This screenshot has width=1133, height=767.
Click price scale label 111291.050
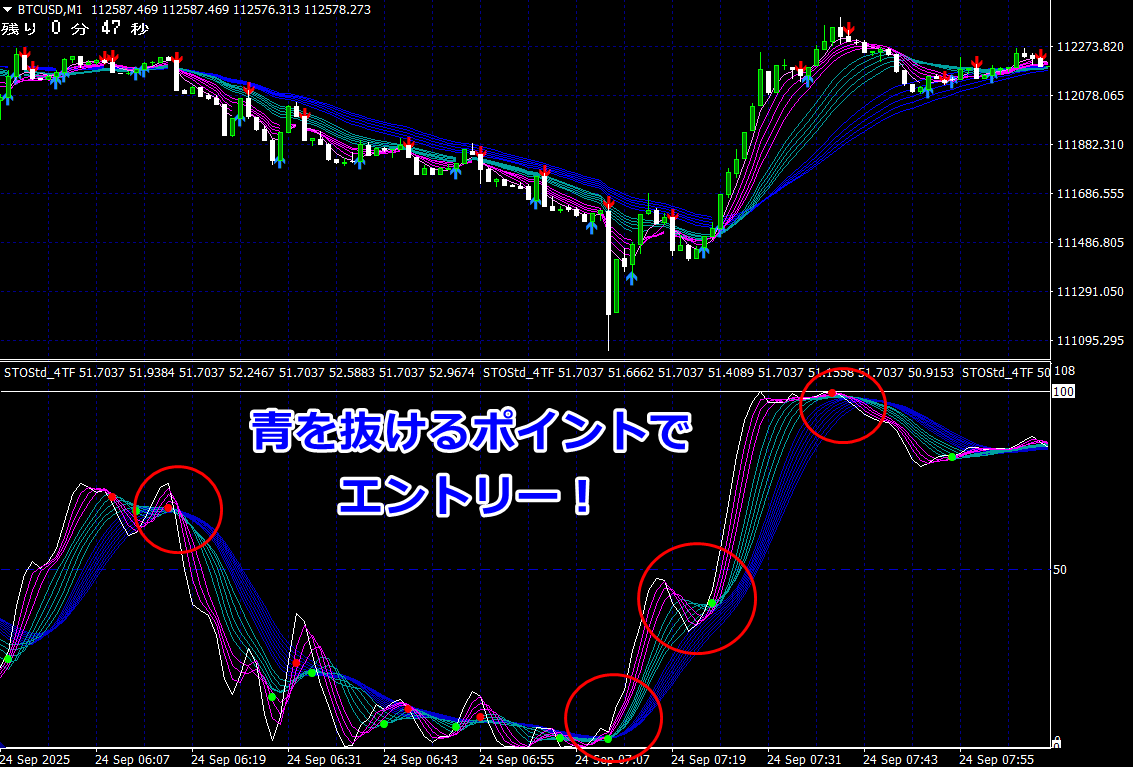tap(1090, 291)
